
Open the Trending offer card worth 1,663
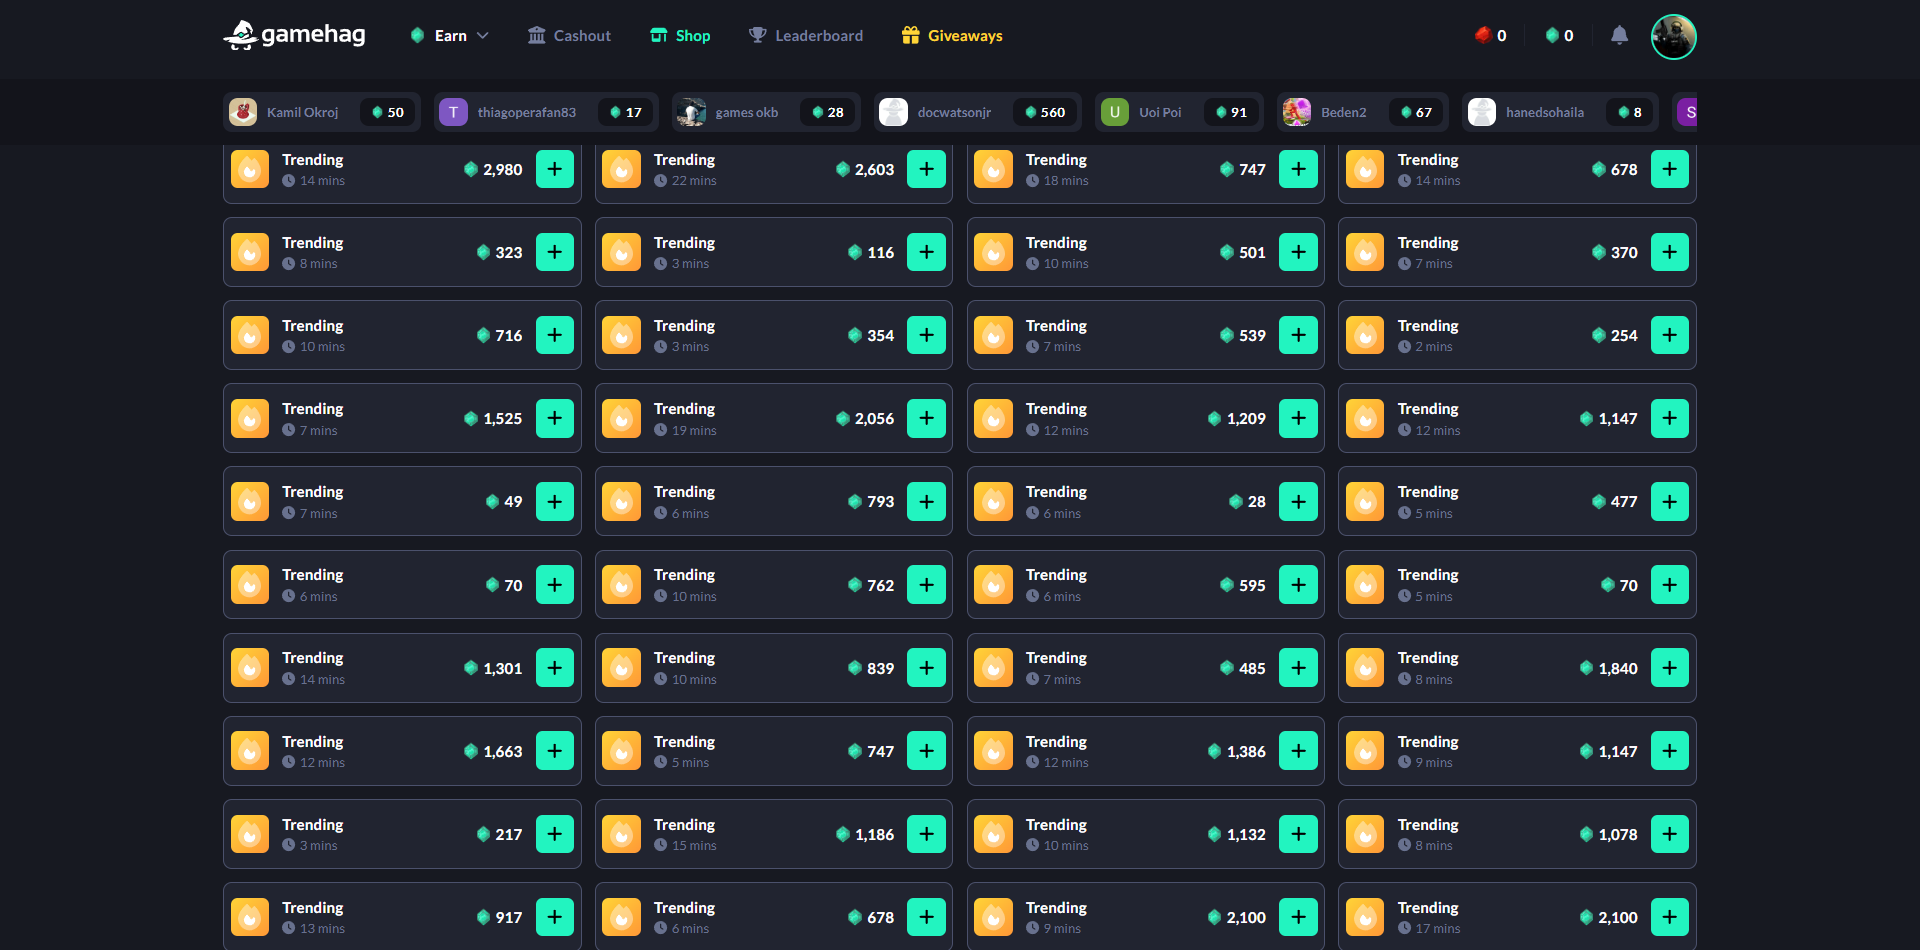(380, 751)
